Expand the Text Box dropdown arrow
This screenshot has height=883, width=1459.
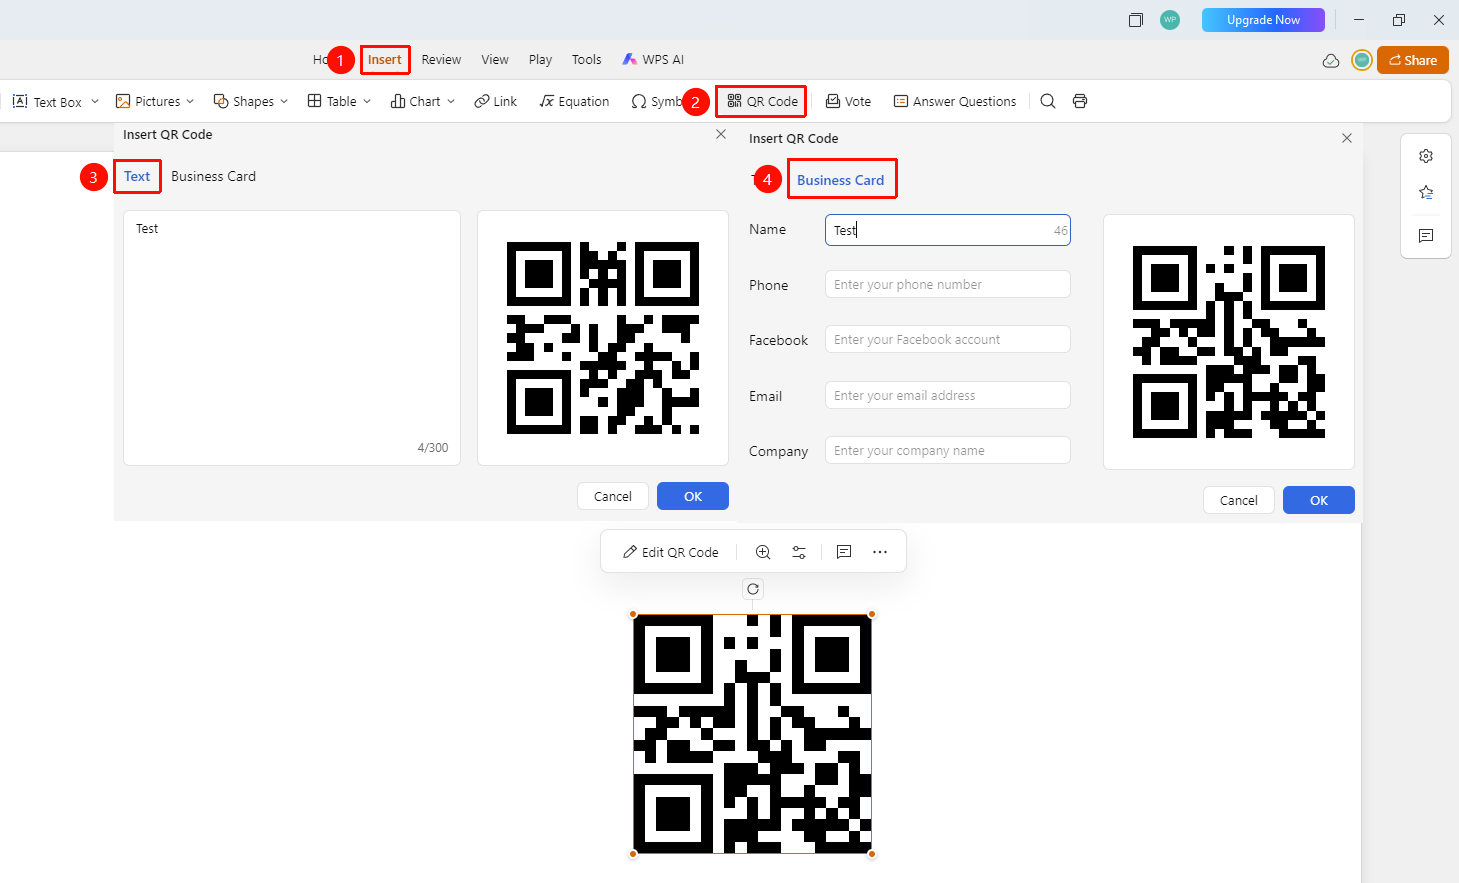[95, 101]
